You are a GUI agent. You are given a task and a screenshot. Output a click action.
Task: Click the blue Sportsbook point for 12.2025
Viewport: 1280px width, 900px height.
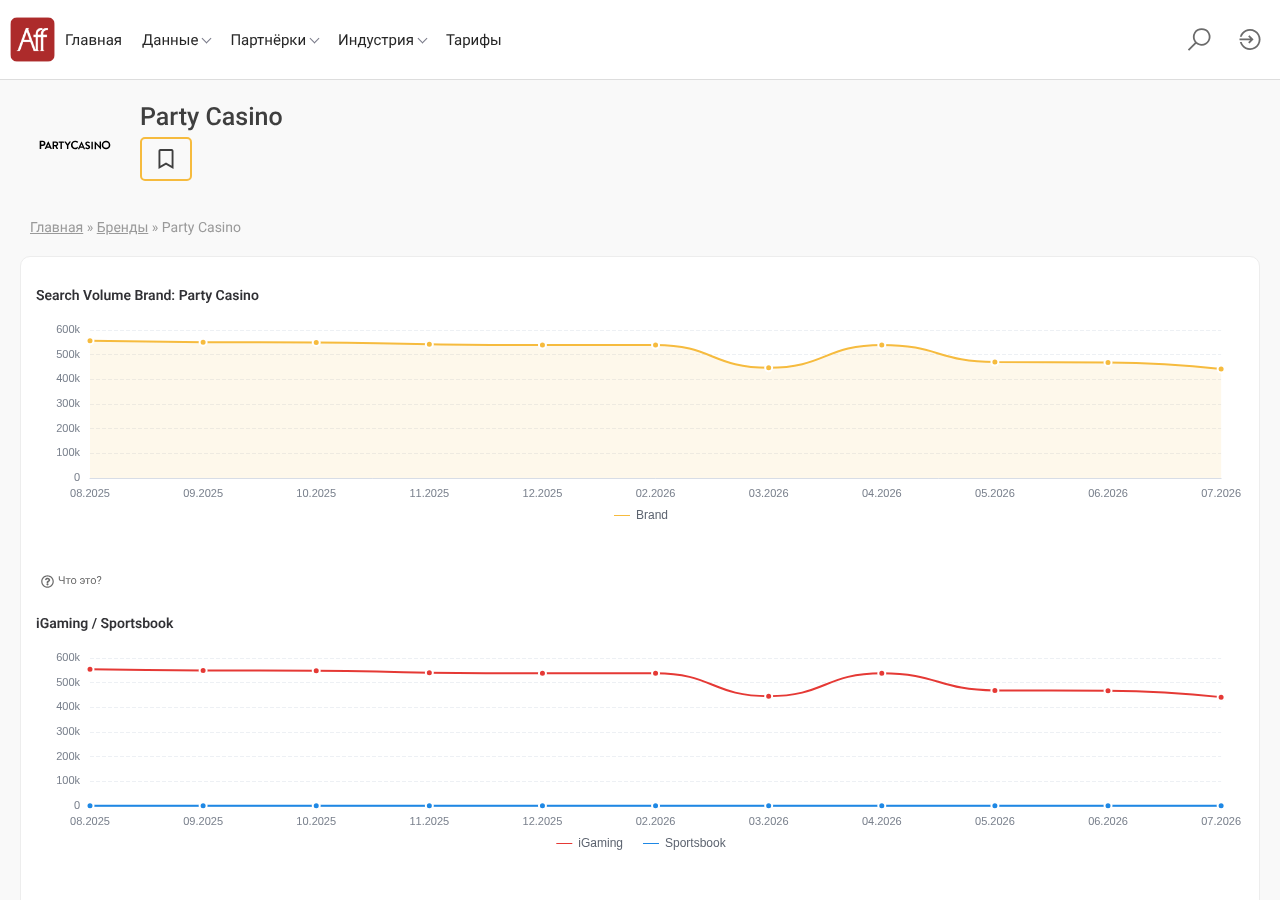point(543,805)
